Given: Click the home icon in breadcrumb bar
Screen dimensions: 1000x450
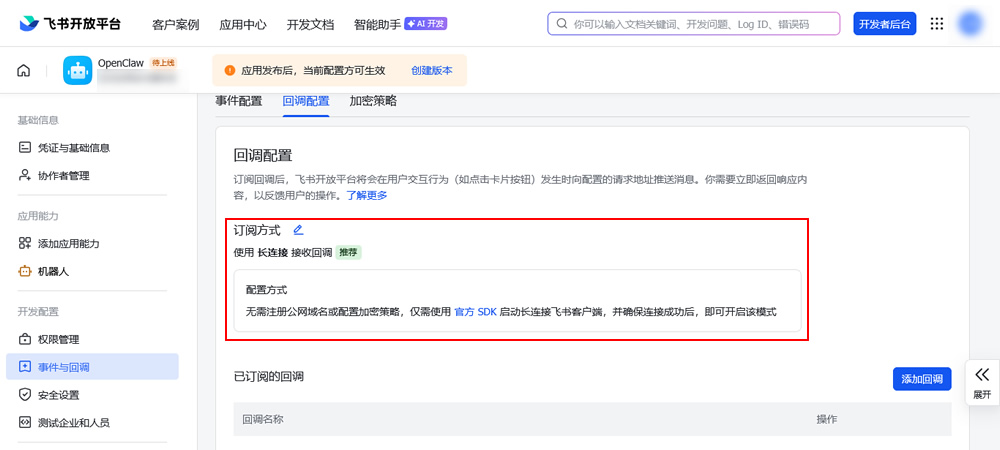Looking at the screenshot, I should (x=24, y=71).
